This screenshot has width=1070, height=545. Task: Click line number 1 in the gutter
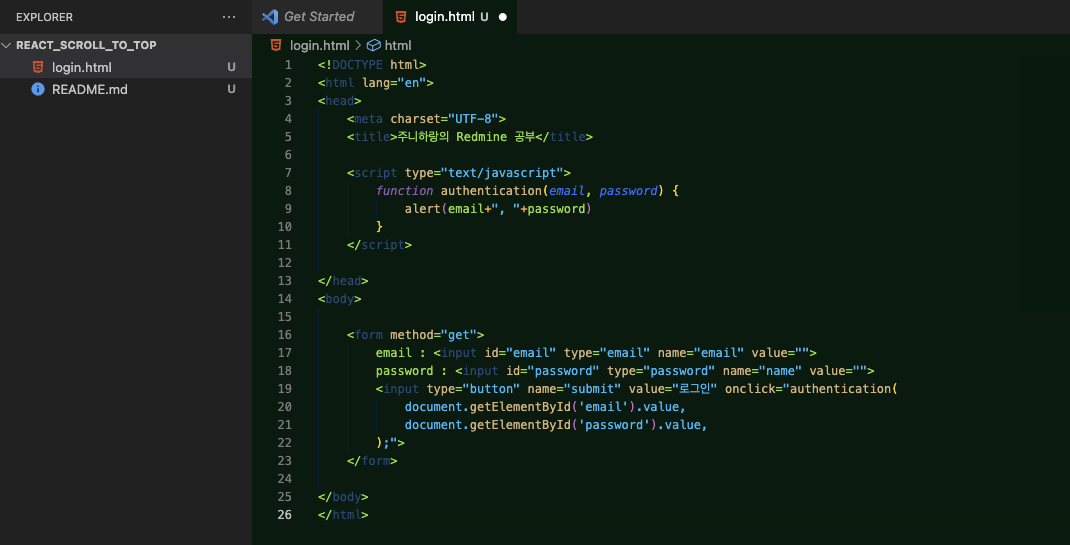coord(288,65)
